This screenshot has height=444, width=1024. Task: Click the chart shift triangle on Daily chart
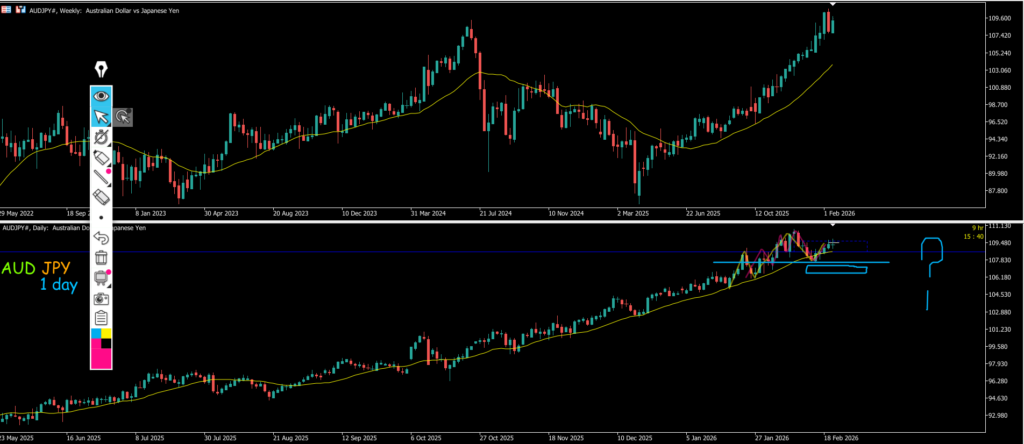831,225
